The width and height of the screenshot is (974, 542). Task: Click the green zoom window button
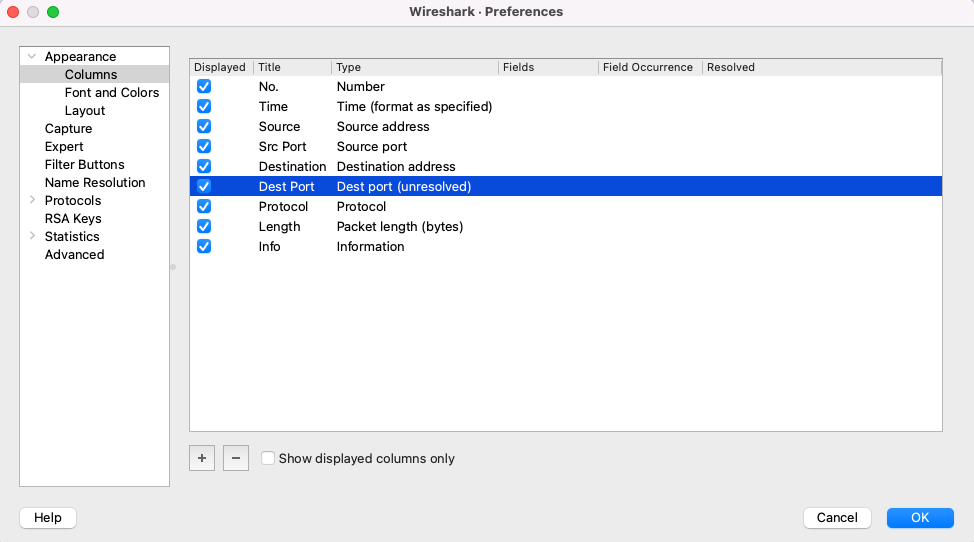[x=53, y=12]
